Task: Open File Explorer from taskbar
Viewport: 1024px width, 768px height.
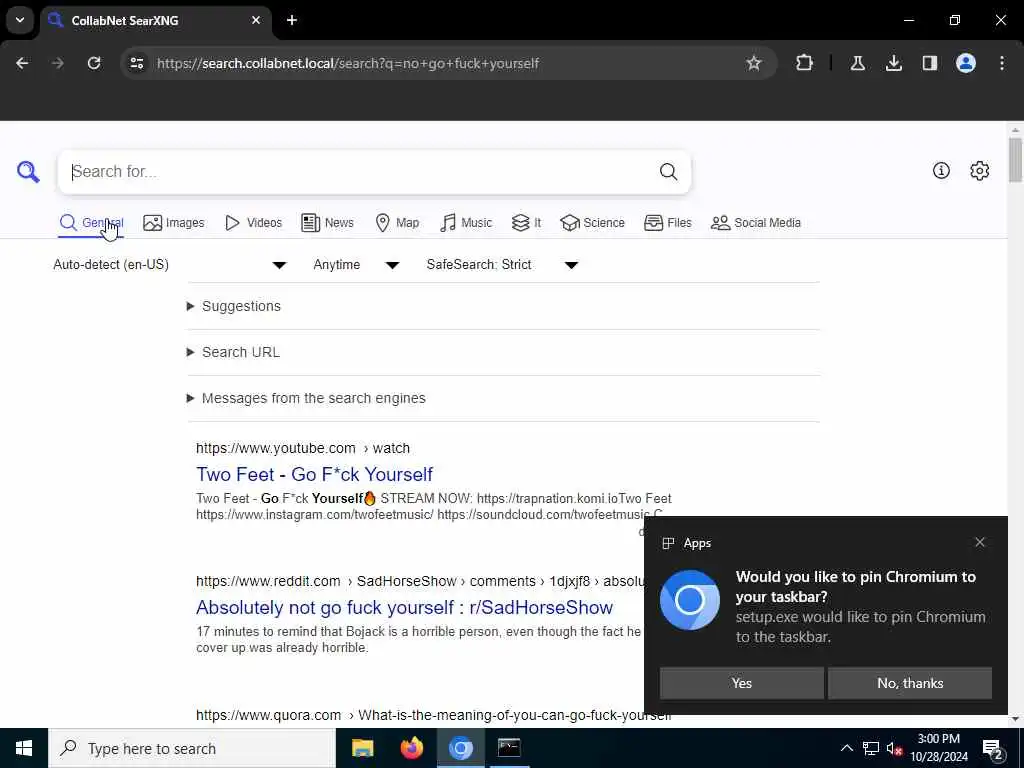Action: tap(362, 748)
